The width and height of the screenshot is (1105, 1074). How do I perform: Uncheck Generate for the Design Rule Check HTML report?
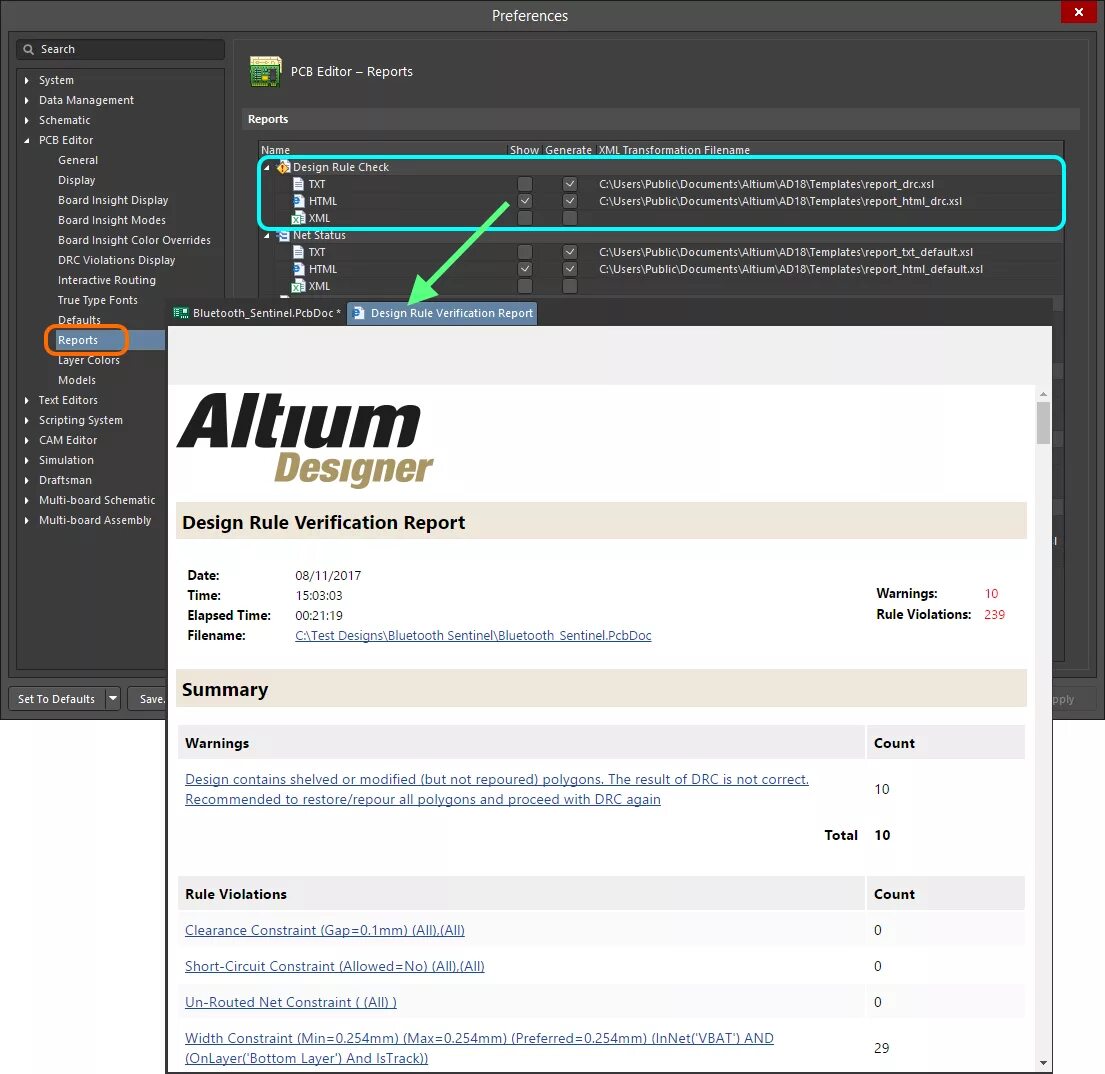[569, 201]
